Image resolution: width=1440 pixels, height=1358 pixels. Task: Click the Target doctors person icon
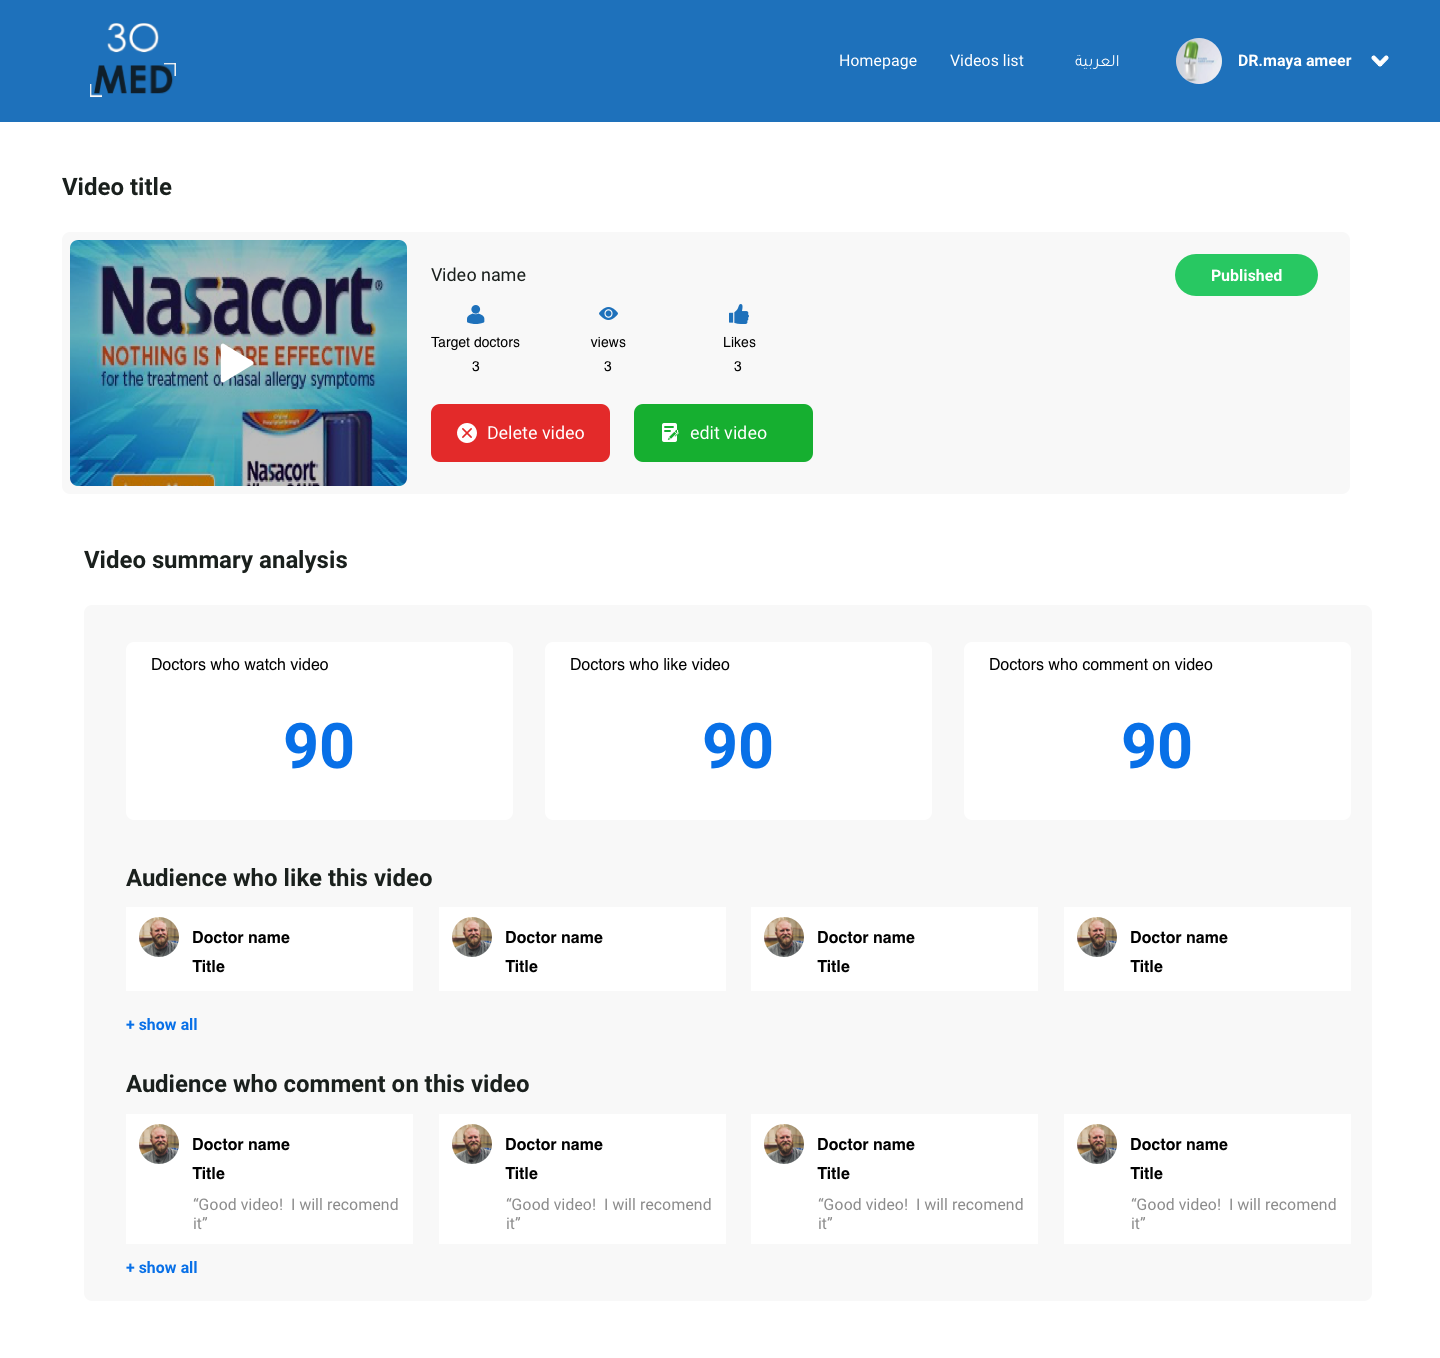pos(476,315)
